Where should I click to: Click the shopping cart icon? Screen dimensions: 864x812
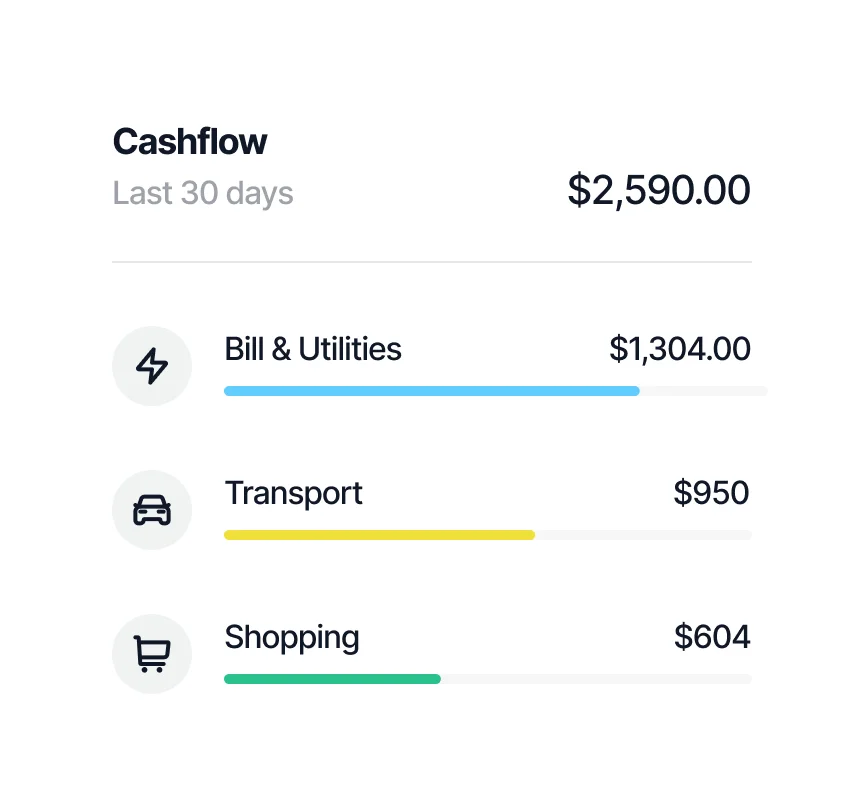point(152,654)
